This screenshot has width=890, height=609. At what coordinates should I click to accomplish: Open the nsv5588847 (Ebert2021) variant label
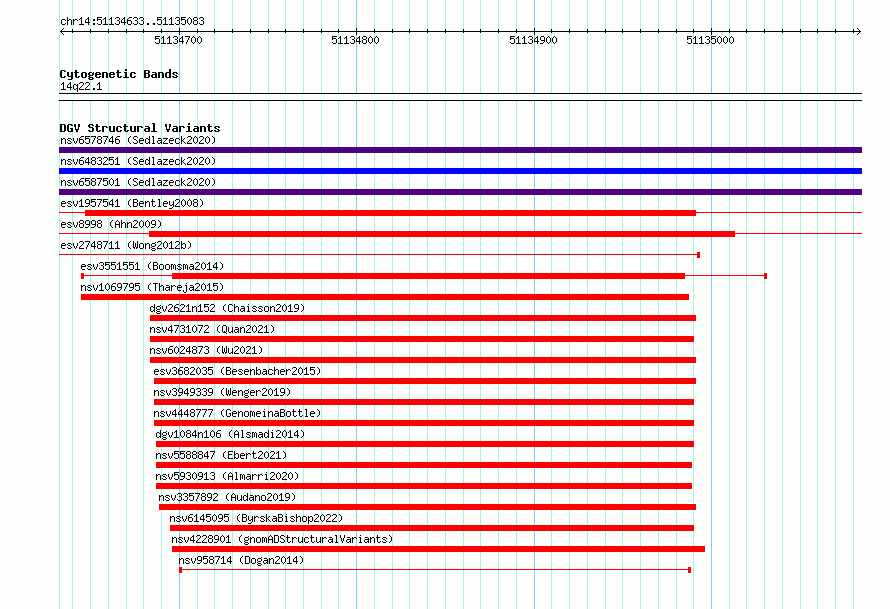pos(221,455)
